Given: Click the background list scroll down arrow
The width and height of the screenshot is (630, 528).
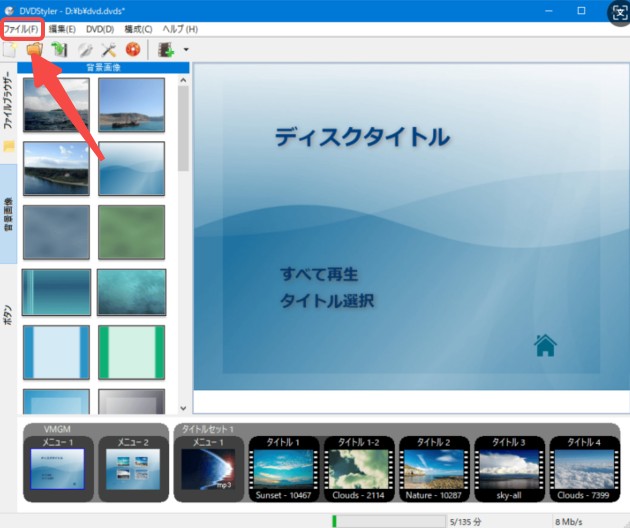Looking at the screenshot, I should (x=183, y=408).
